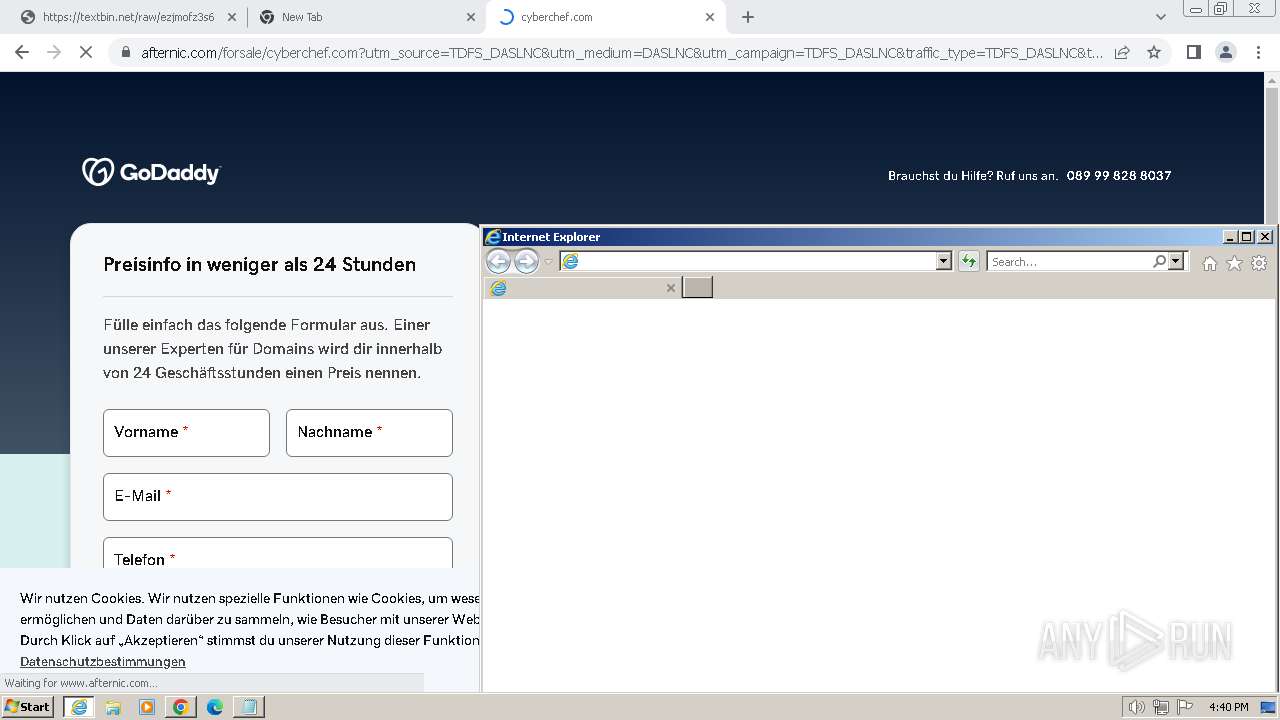Go back in Chrome navigation
The height and width of the screenshot is (720, 1280).
(x=22, y=52)
